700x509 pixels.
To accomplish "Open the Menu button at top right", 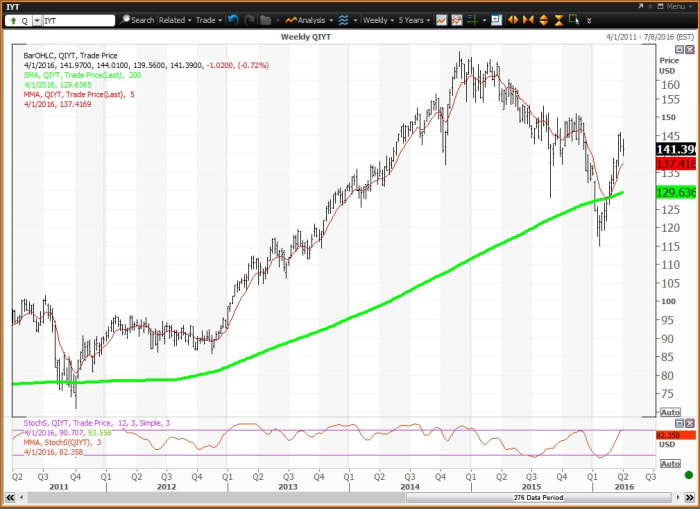I will point(675,6).
